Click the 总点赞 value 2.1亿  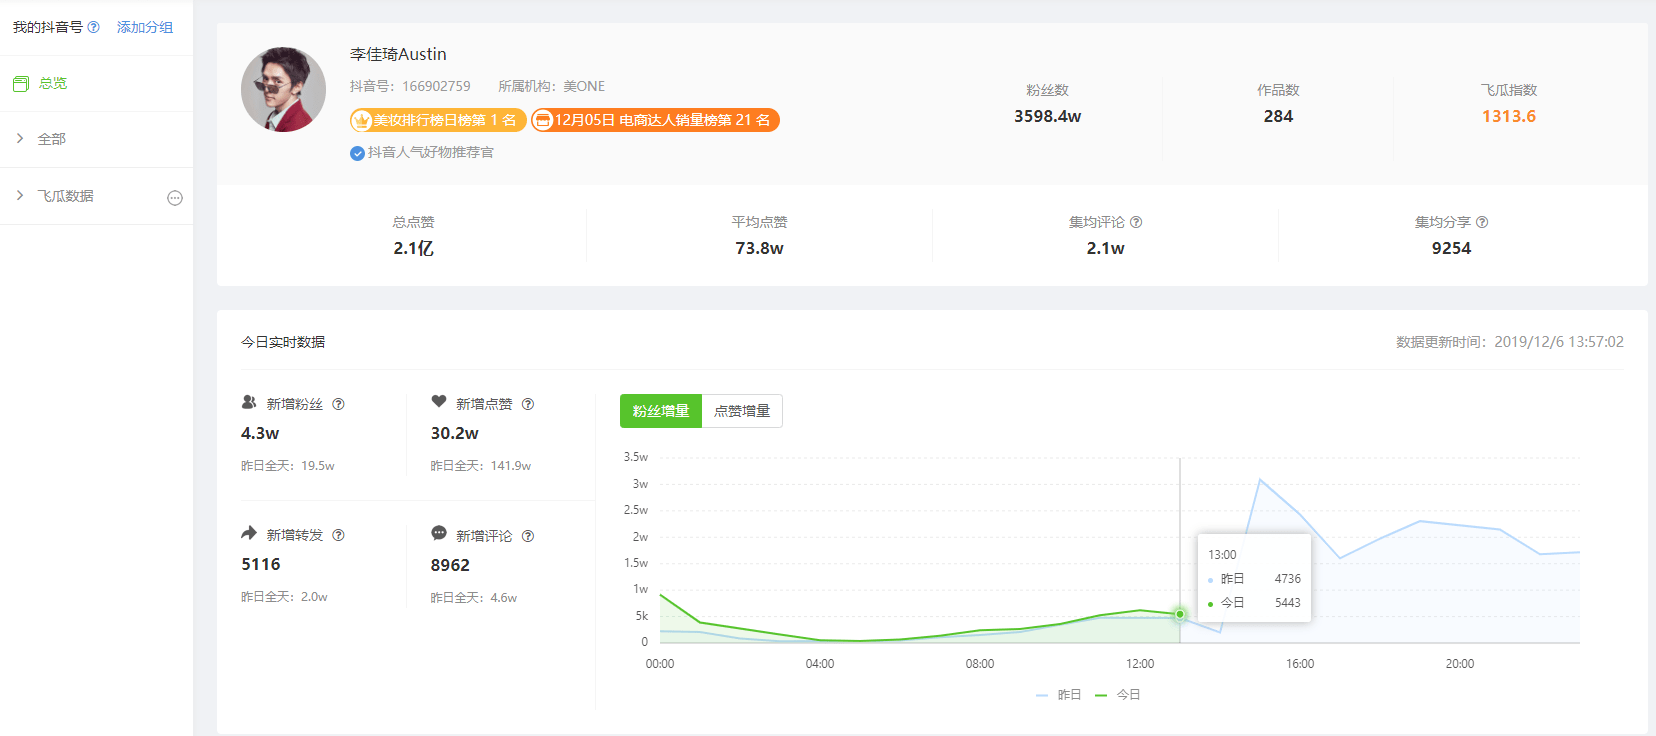point(413,248)
